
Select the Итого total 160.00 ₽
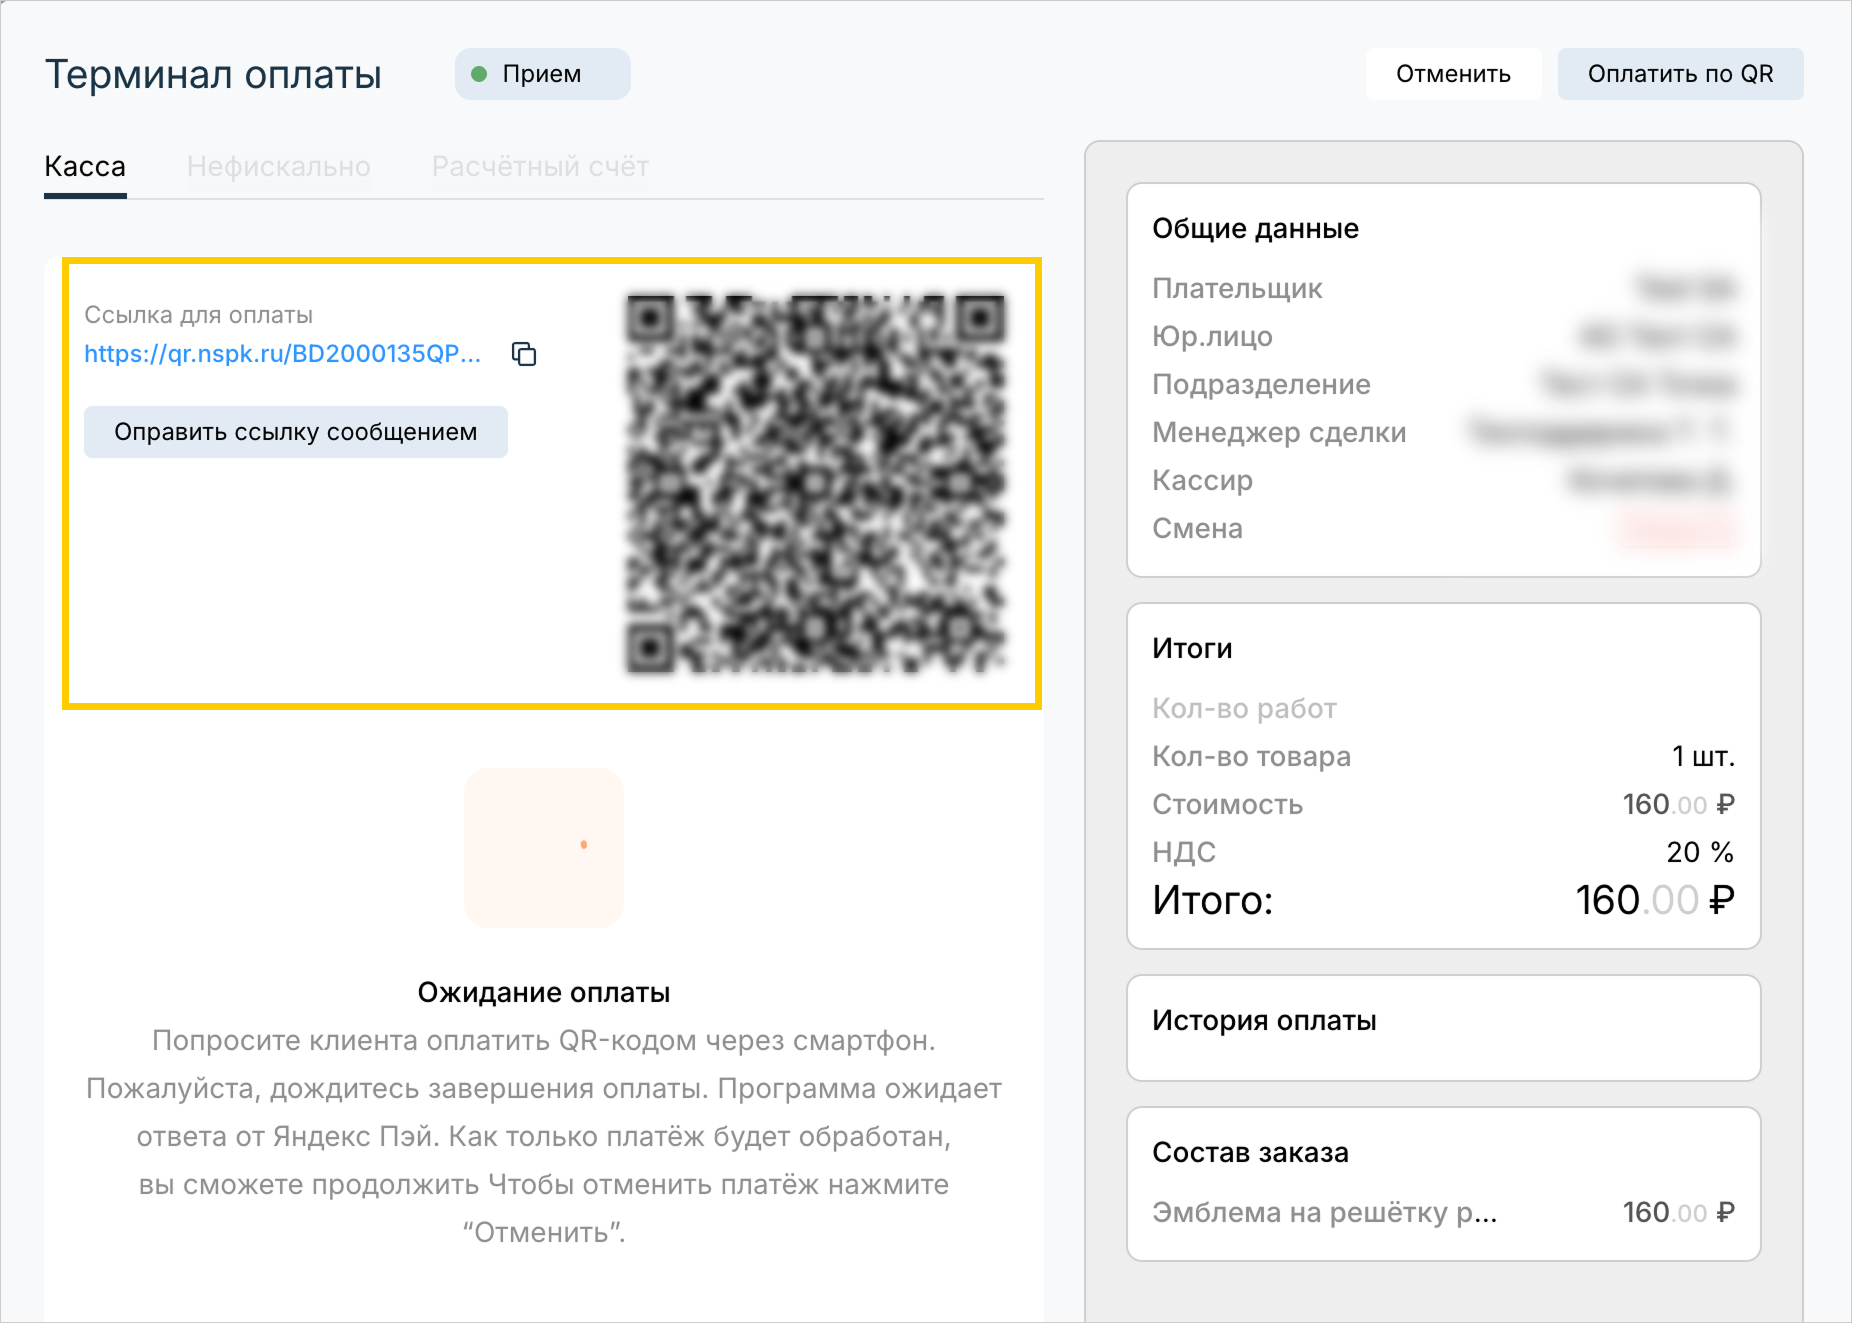pos(1655,901)
